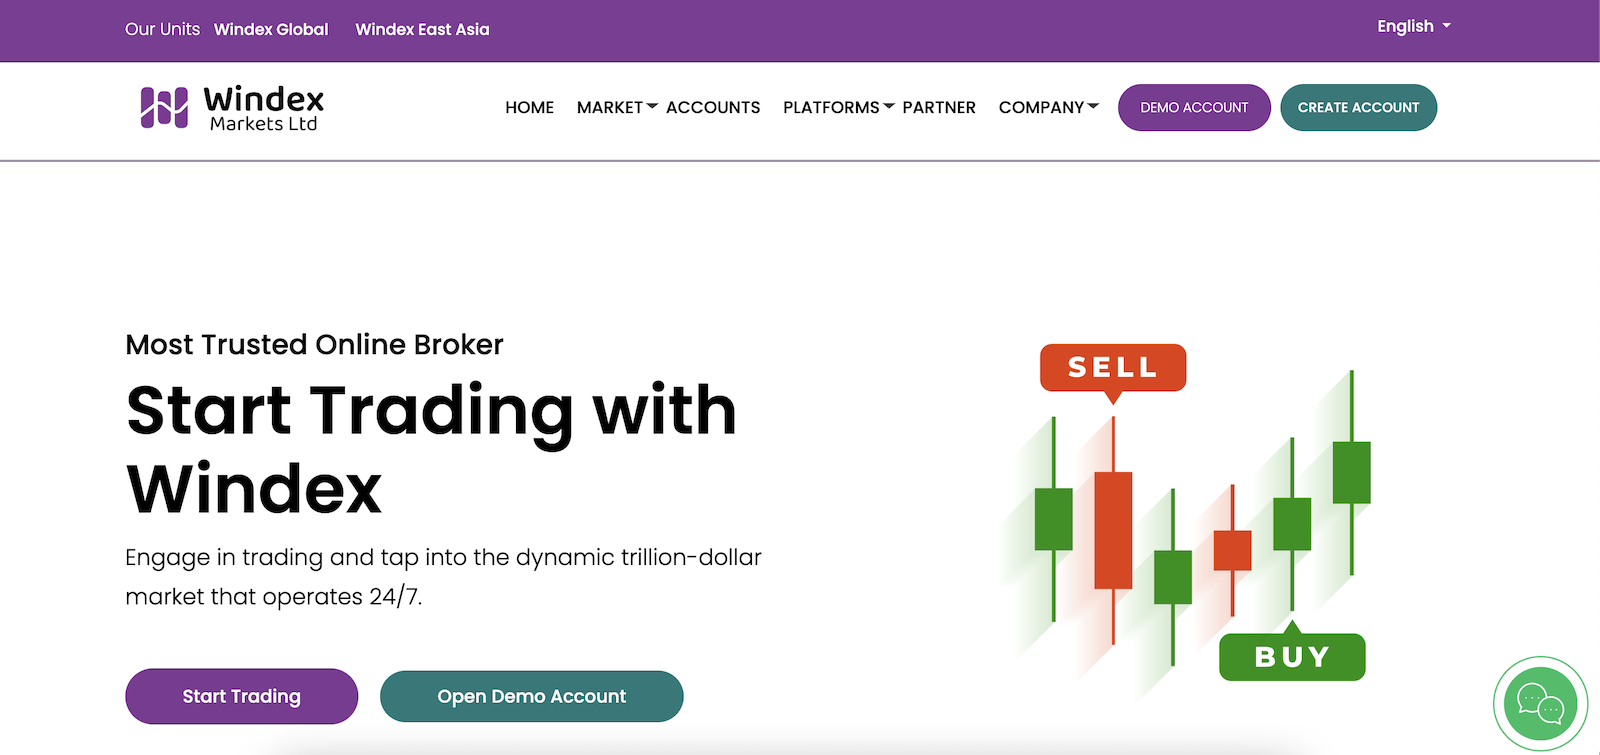Viewport: 1600px width, 755px height.
Task: Click the leftmost green candlestick
Action: pos(1053,519)
